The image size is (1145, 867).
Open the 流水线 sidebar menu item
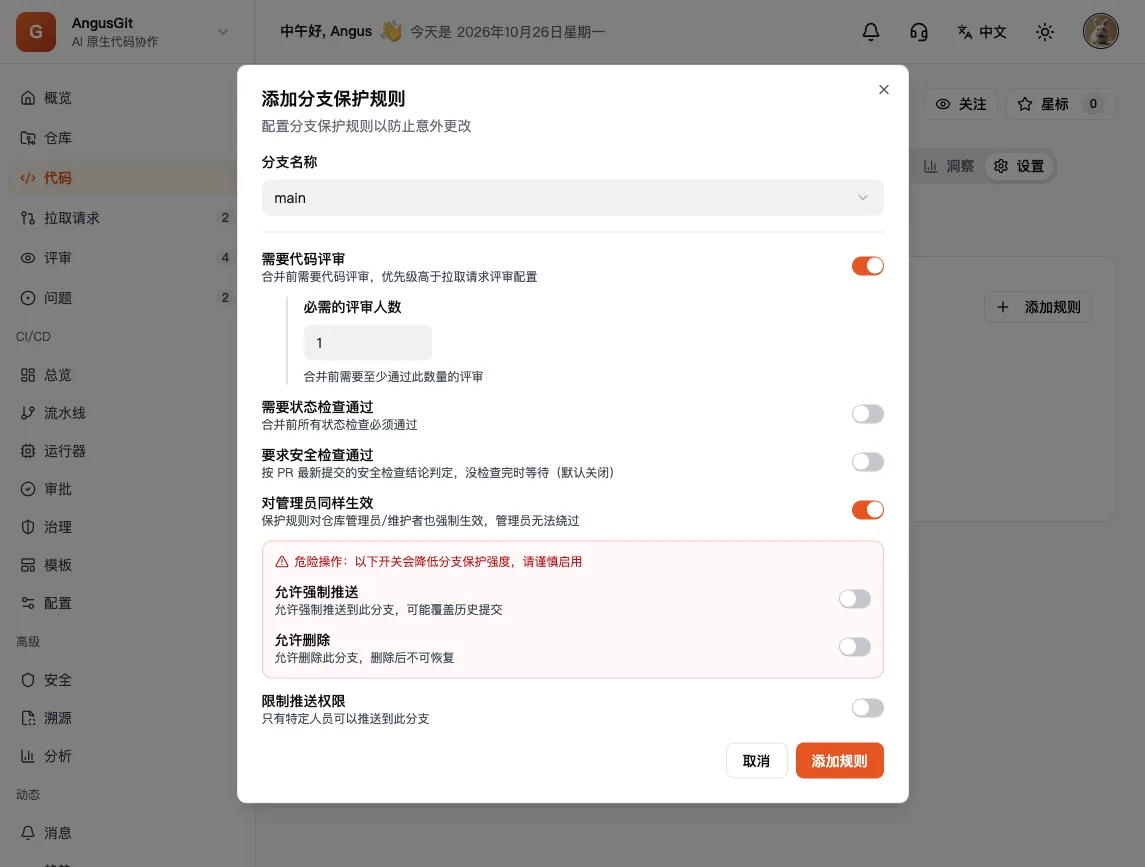point(123,413)
